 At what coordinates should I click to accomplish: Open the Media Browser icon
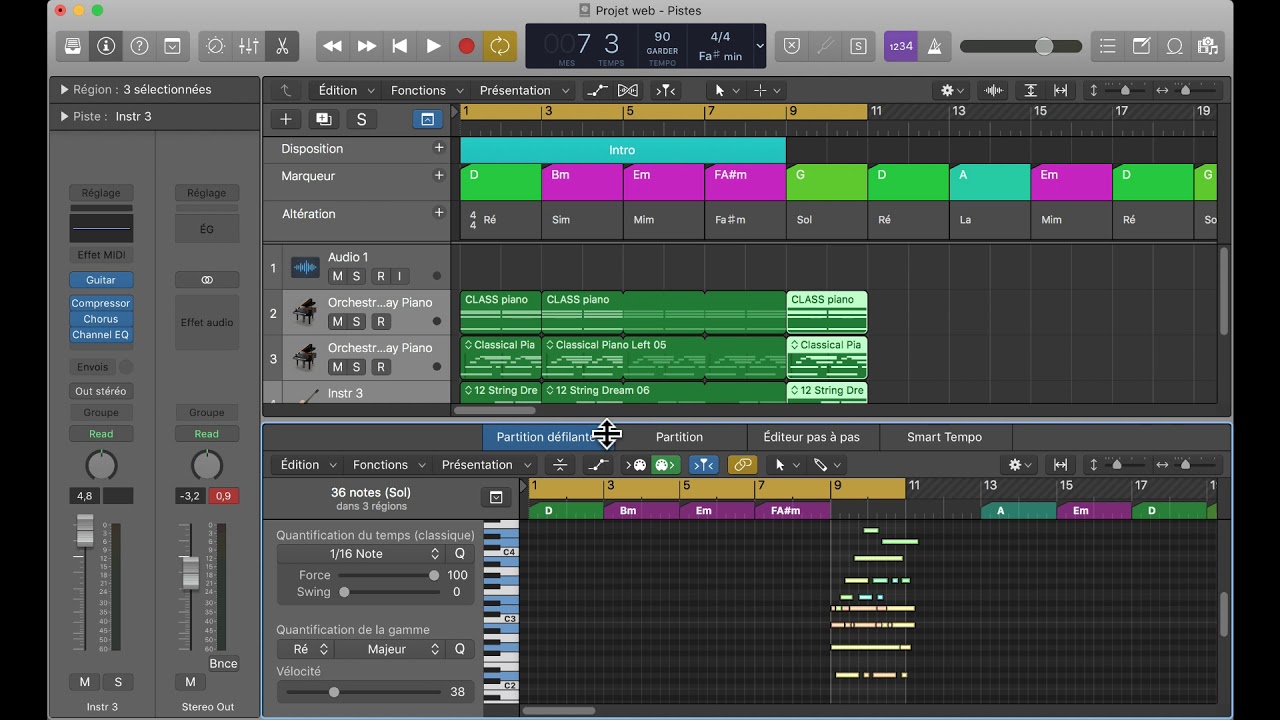(1208, 46)
